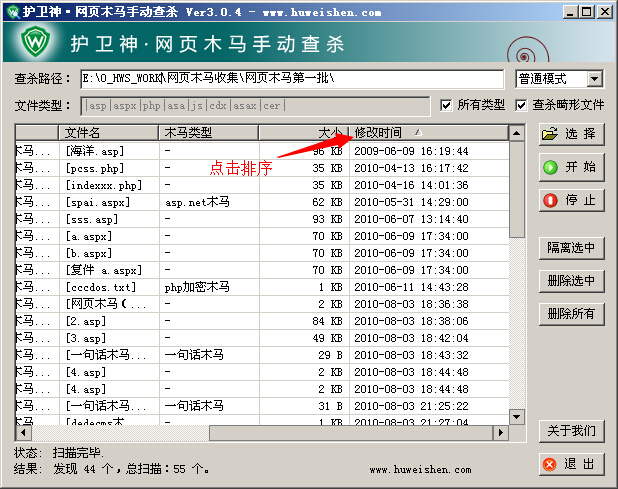Click the red X icon on 退出

point(549,464)
